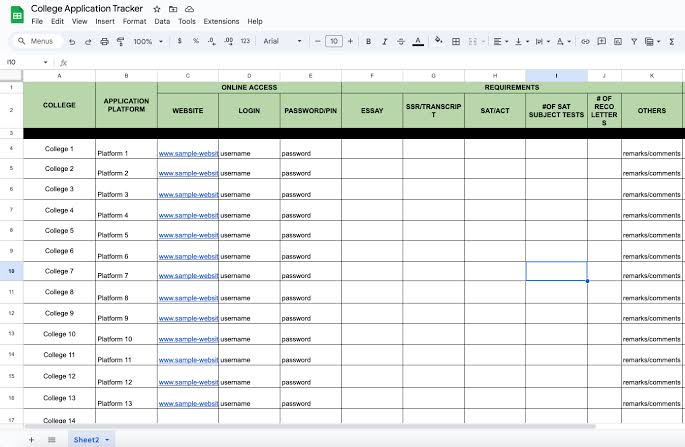This screenshot has height=447, width=685.
Task: Switch to the Sheet2 tab
Action: tap(86, 440)
